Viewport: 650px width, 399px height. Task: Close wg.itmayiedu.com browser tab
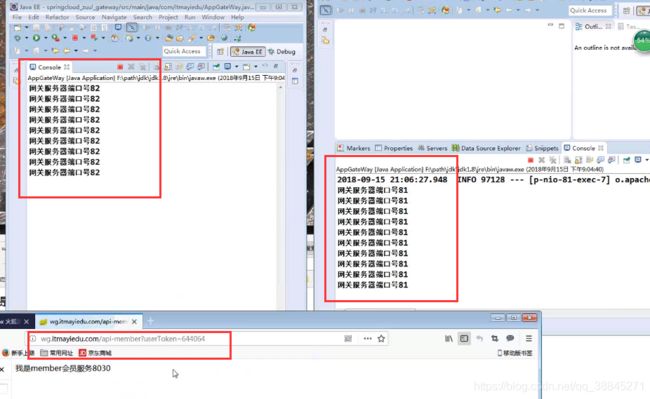(134, 322)
